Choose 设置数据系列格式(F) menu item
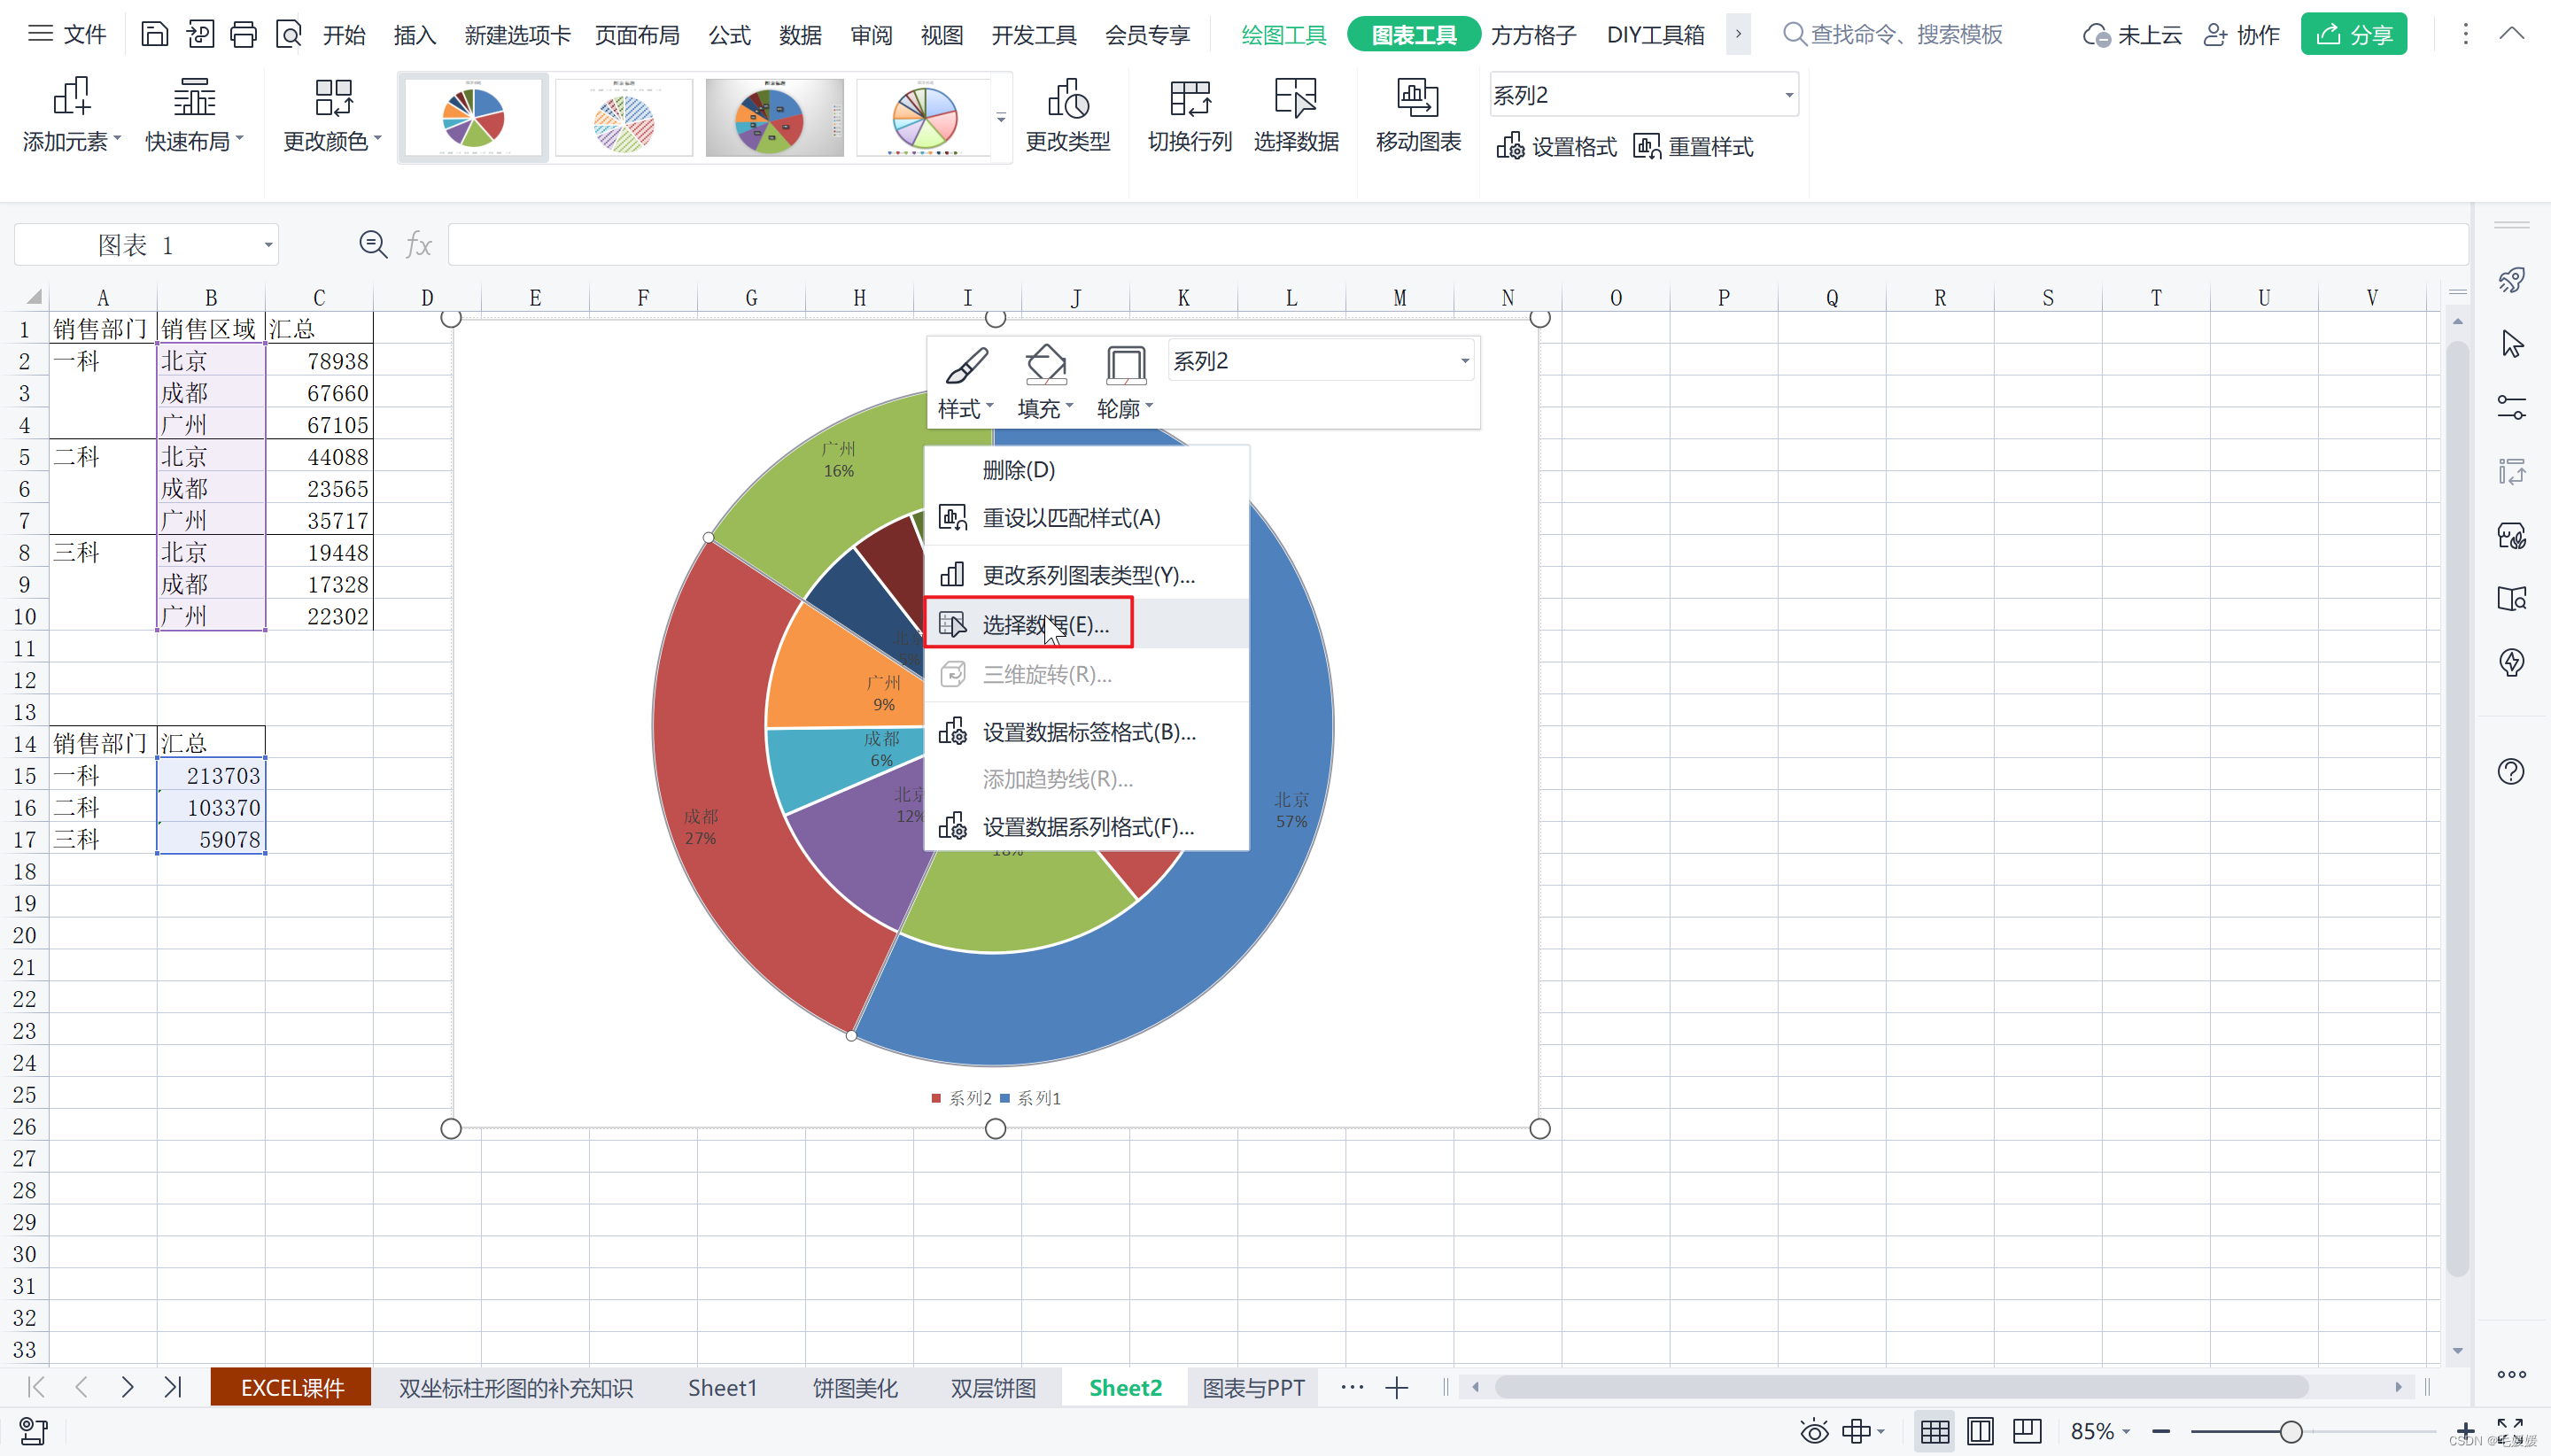Viewport: 2551px width, 1456px height. 1086,827
